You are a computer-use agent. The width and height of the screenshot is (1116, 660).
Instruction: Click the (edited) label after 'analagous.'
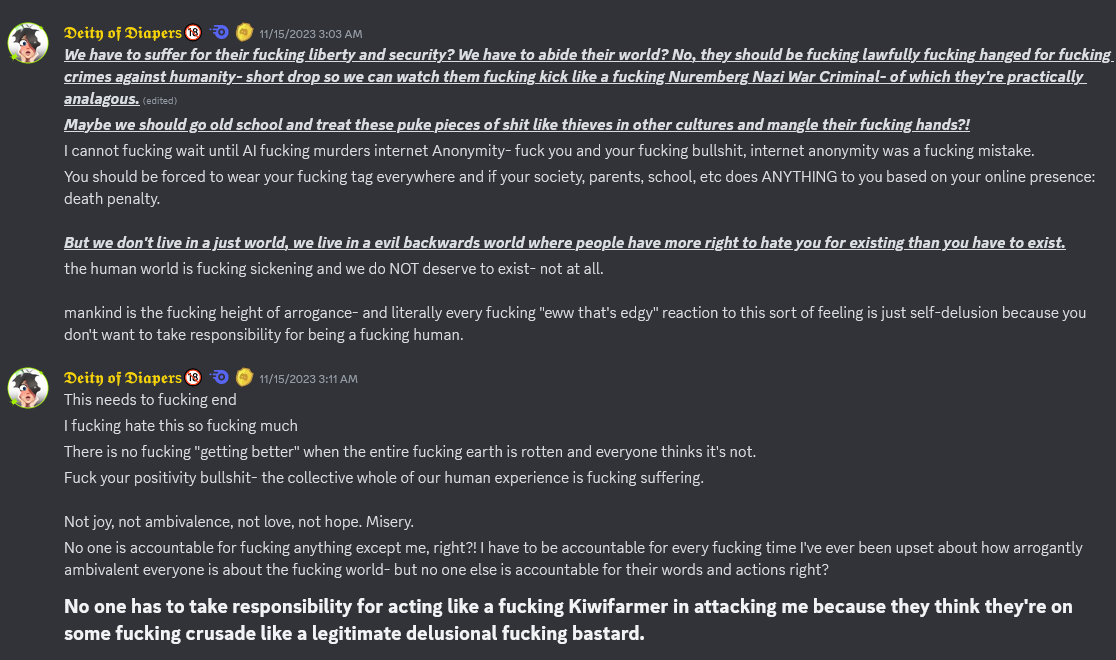pos(159,101)
